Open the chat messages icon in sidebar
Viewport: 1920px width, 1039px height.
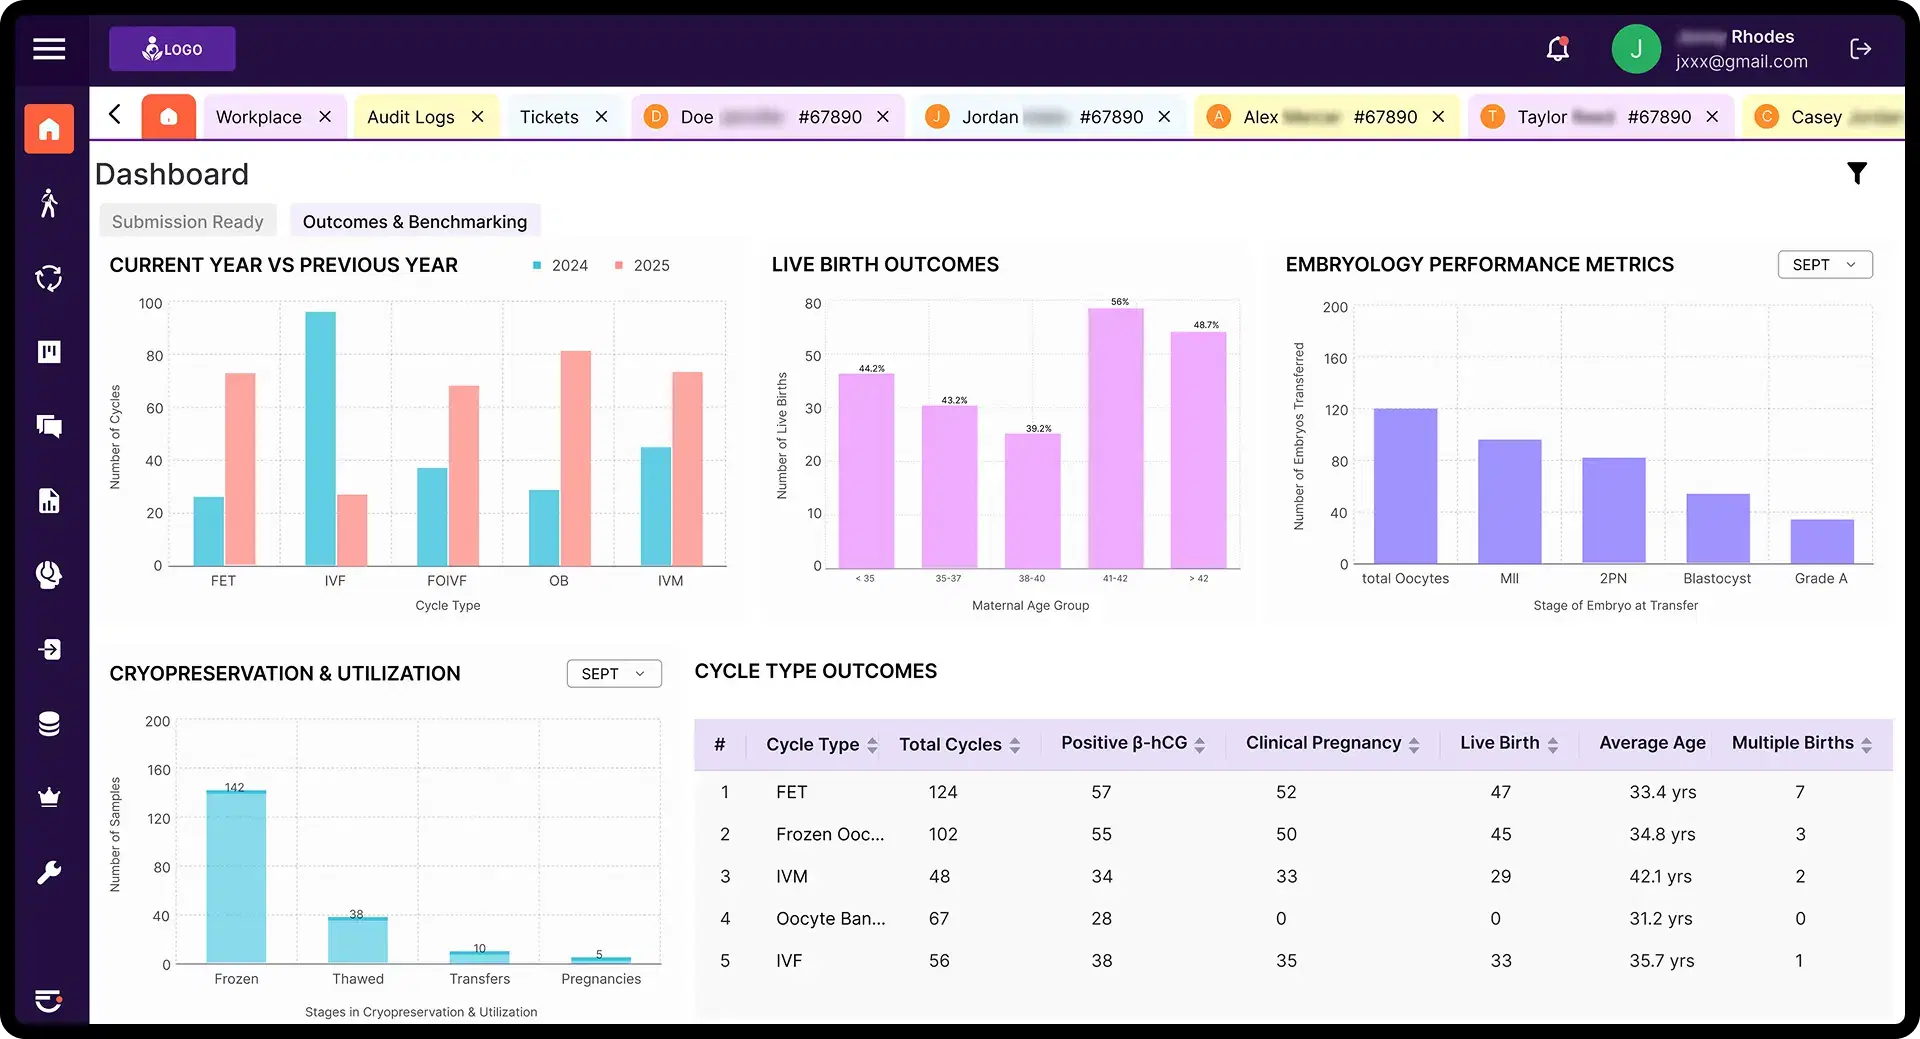[48, 426]
